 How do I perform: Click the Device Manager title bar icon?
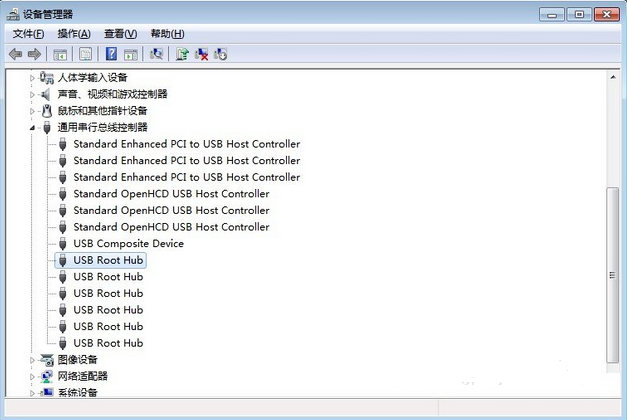pos(13,14)
